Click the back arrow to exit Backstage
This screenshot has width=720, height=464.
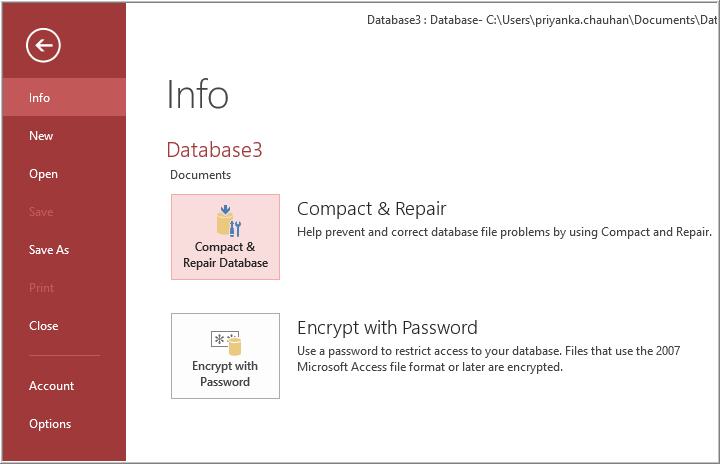[x=44, y=45]
